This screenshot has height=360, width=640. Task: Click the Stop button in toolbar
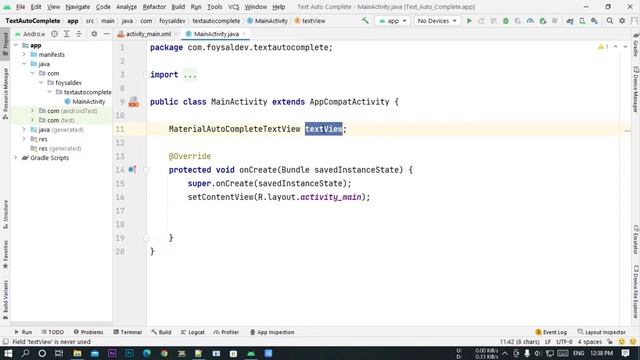pos(555,20)
